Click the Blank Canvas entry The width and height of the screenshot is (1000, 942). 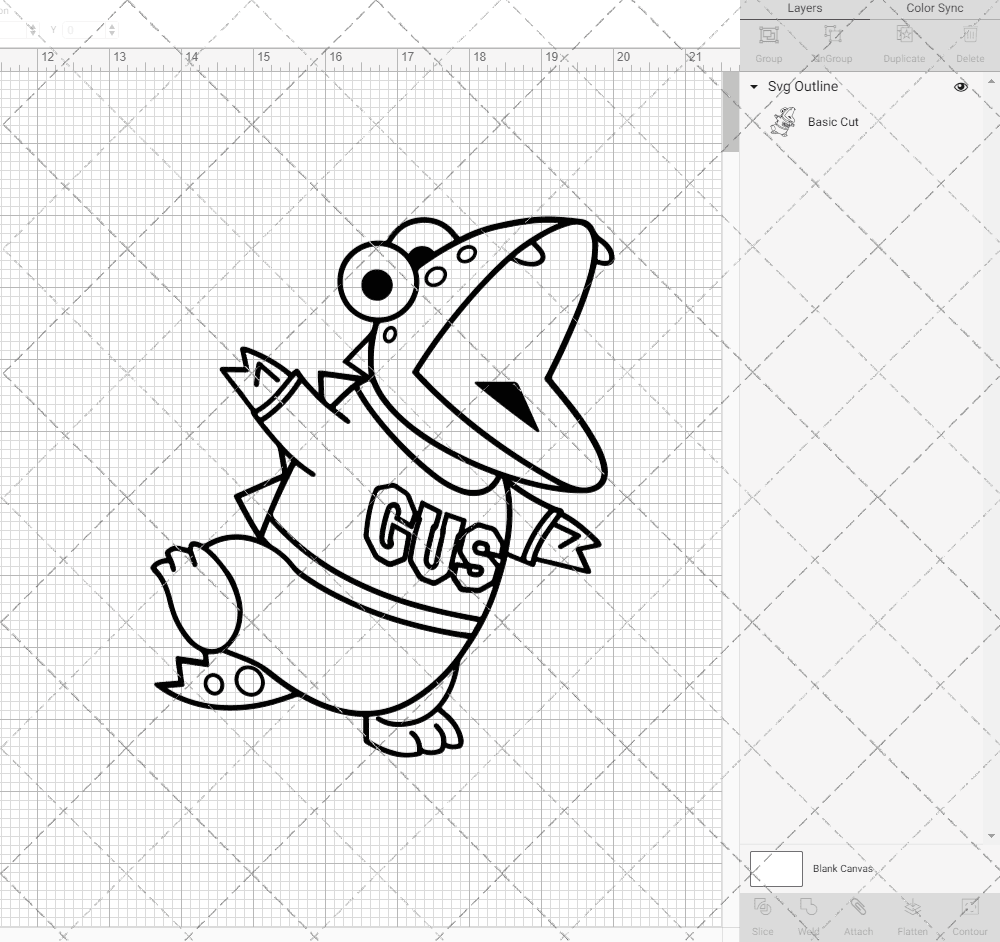(843, 868)
